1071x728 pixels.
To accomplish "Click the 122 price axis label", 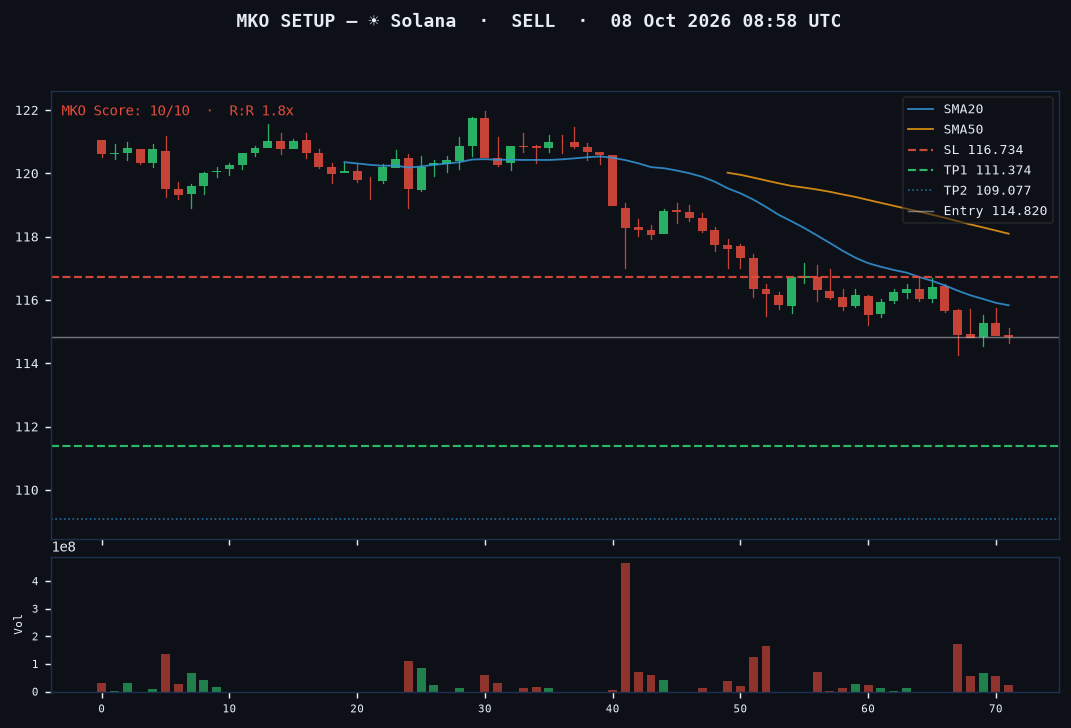I will tap(27, 111).
